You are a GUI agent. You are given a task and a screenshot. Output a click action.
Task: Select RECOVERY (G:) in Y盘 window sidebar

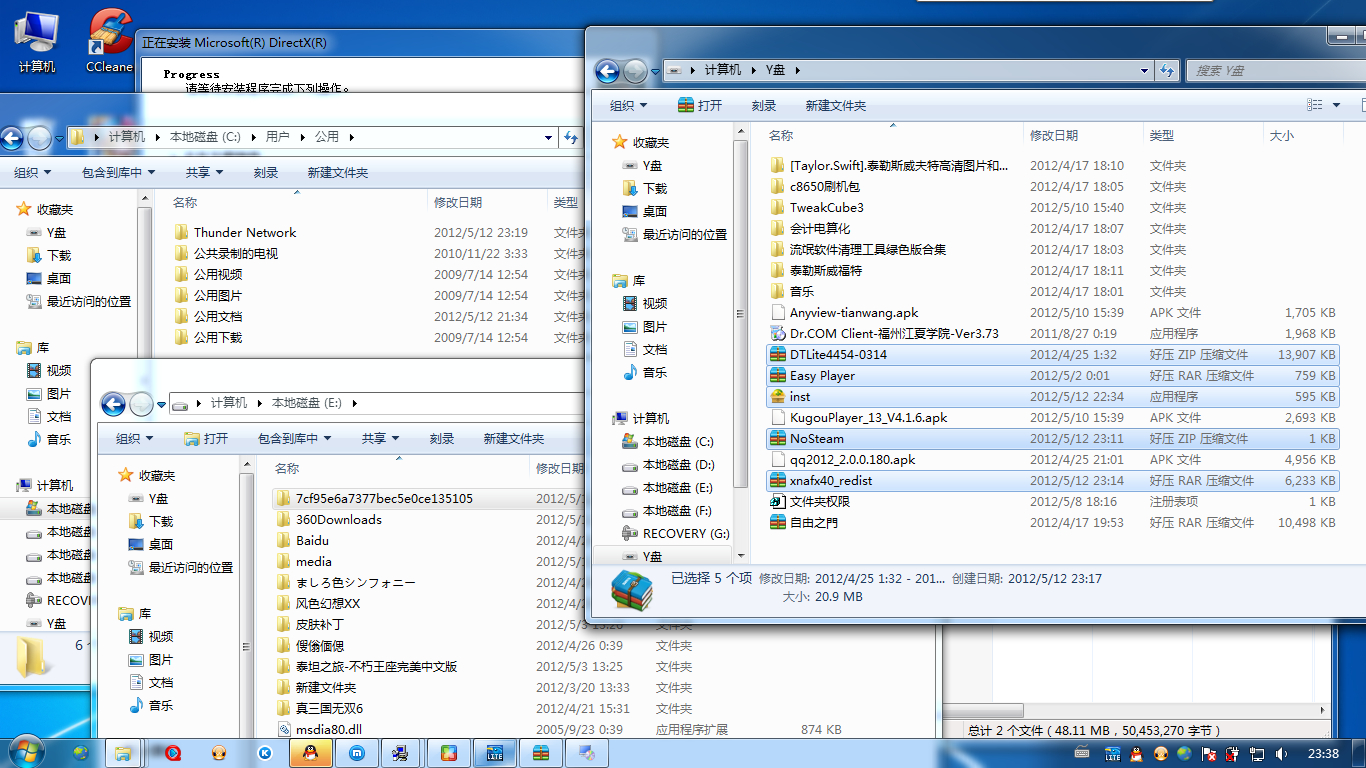(x=676, y=533)
